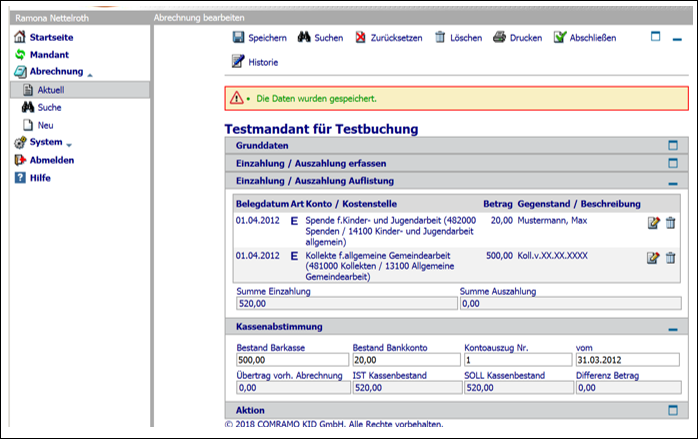Click the Drucken text button
The image size is (698, 439).
526,38
